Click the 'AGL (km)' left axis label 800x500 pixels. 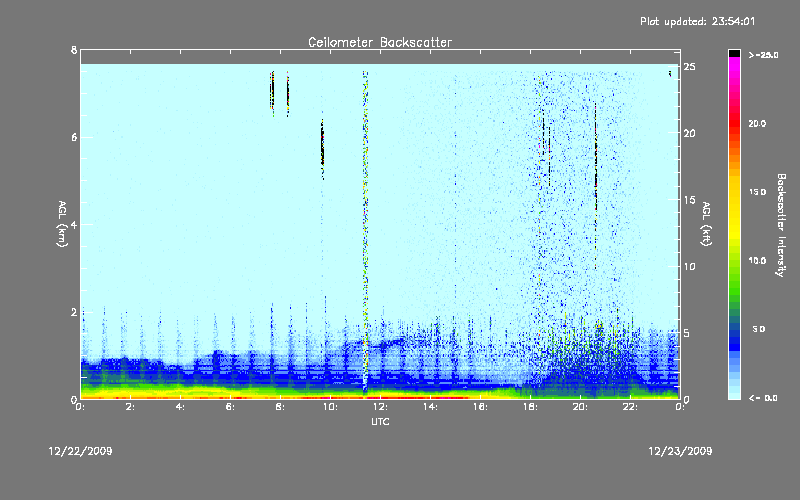[62, 224]
